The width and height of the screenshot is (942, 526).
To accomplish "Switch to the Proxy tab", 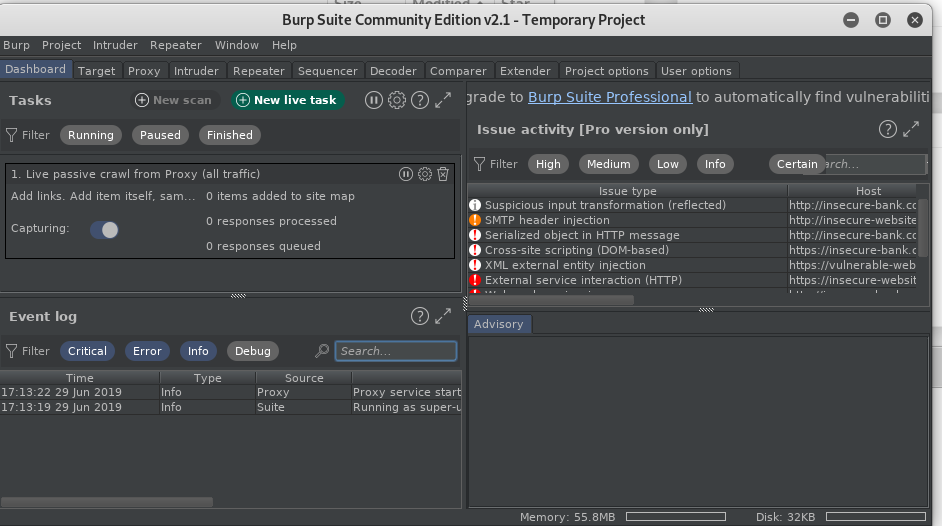I will click(x=144, y=71).
